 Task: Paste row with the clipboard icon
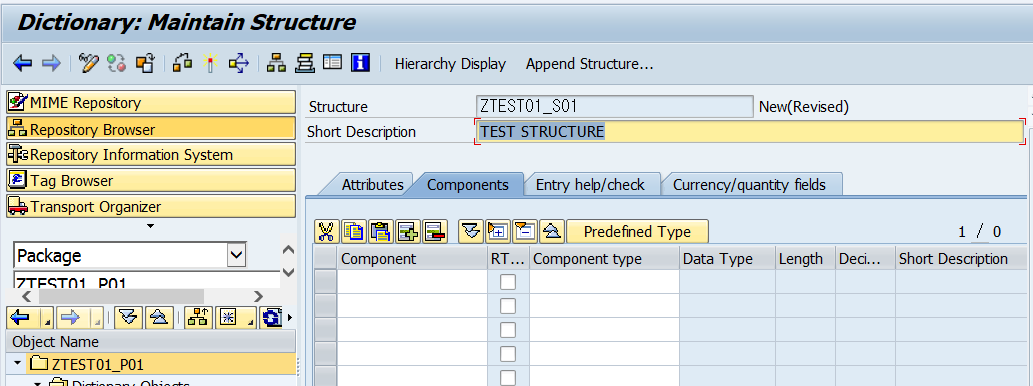pos(381,231)
